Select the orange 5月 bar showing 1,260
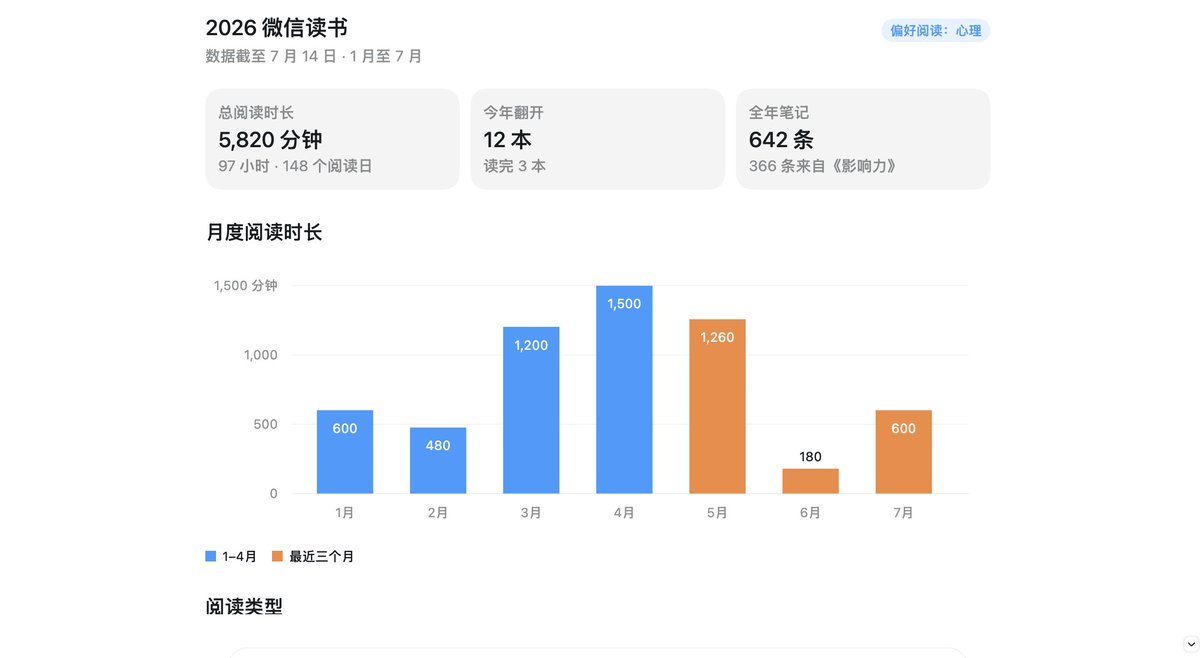The height and width of the screenshot is (658, 1200). coord(717,406)
